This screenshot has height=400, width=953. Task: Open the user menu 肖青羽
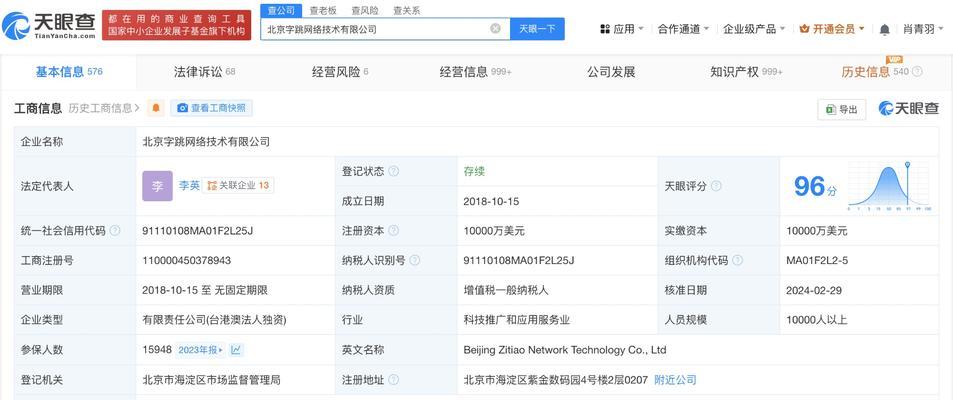[924, 29]
